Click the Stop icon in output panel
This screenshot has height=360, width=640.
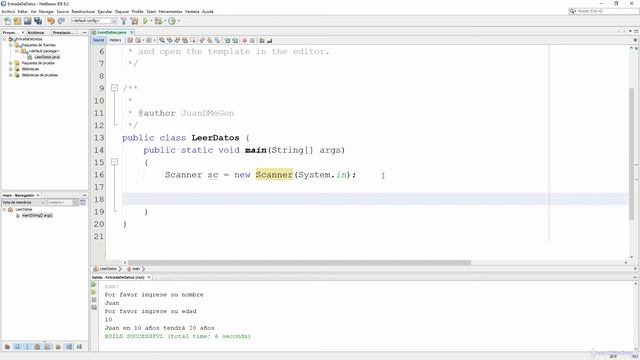(94, 300)
